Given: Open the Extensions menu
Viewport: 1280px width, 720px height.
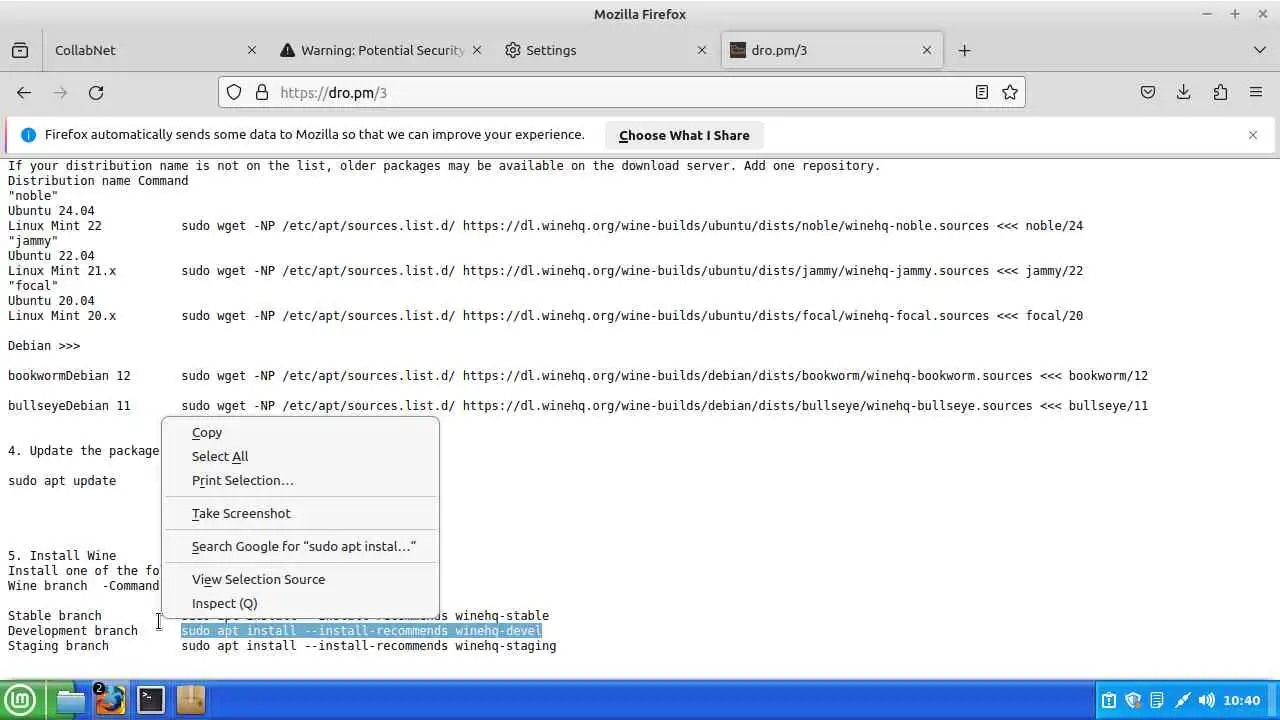Looking at the screenshot, I should point(1220,92).
